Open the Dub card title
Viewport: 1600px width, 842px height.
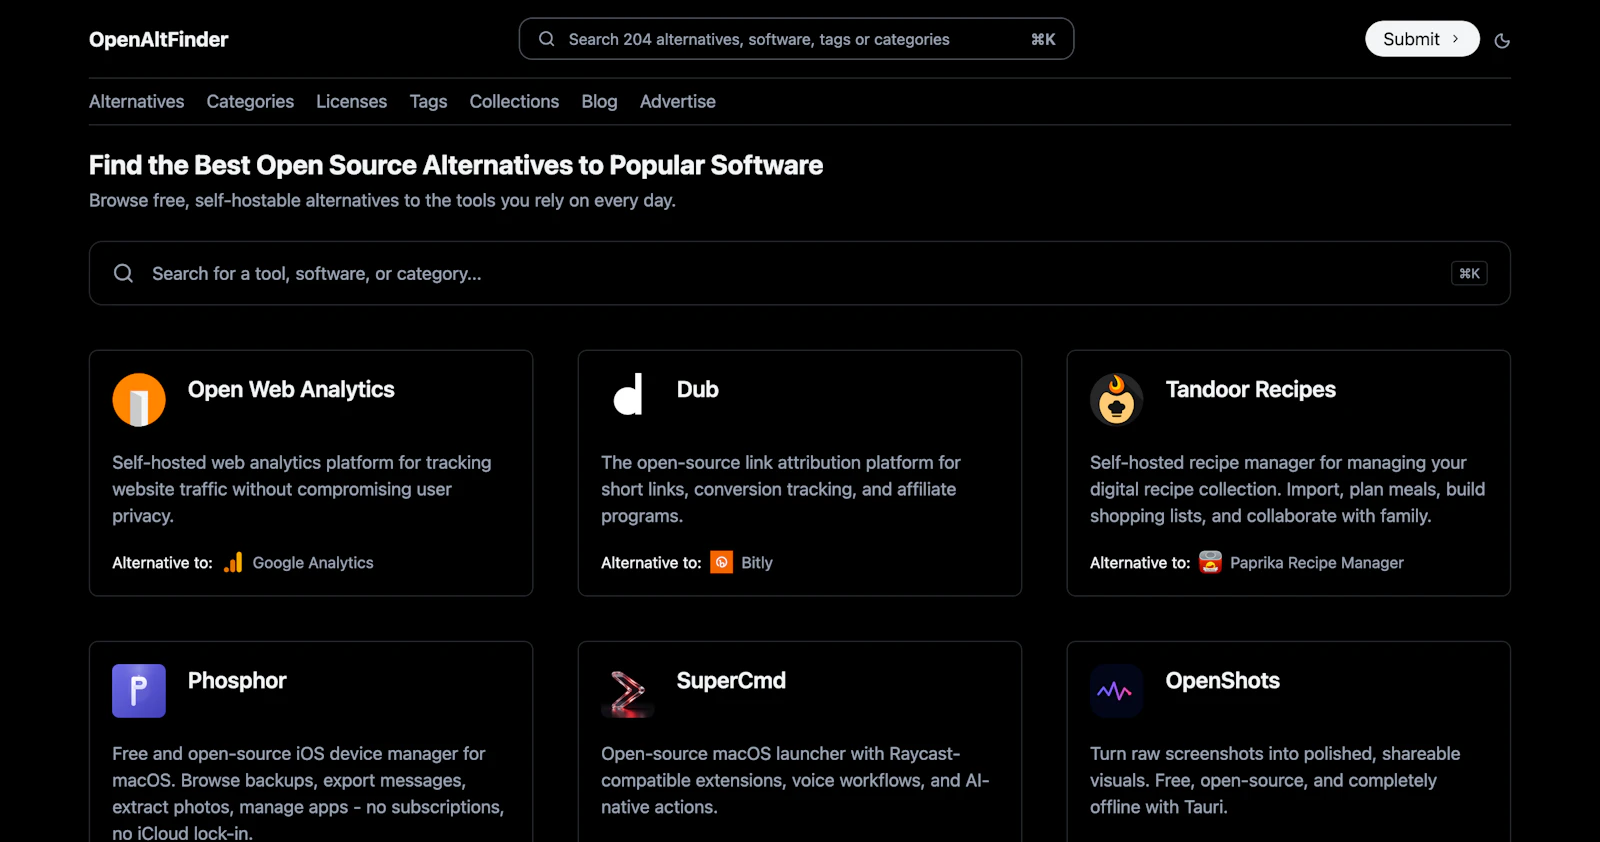697,389
